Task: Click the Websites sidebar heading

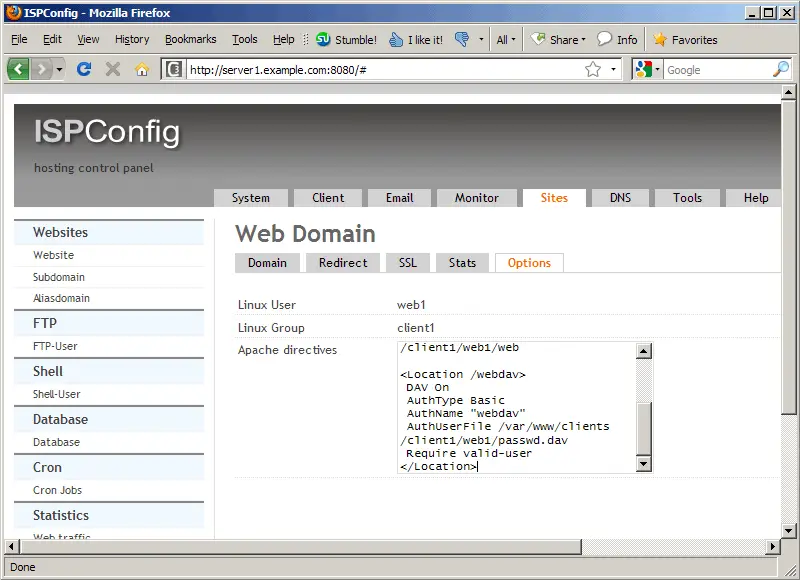Action: pos(60,233)
